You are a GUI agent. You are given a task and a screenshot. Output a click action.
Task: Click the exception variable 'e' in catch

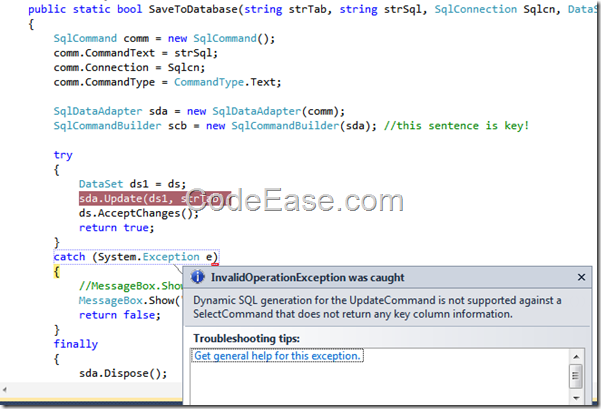(211, 257)
